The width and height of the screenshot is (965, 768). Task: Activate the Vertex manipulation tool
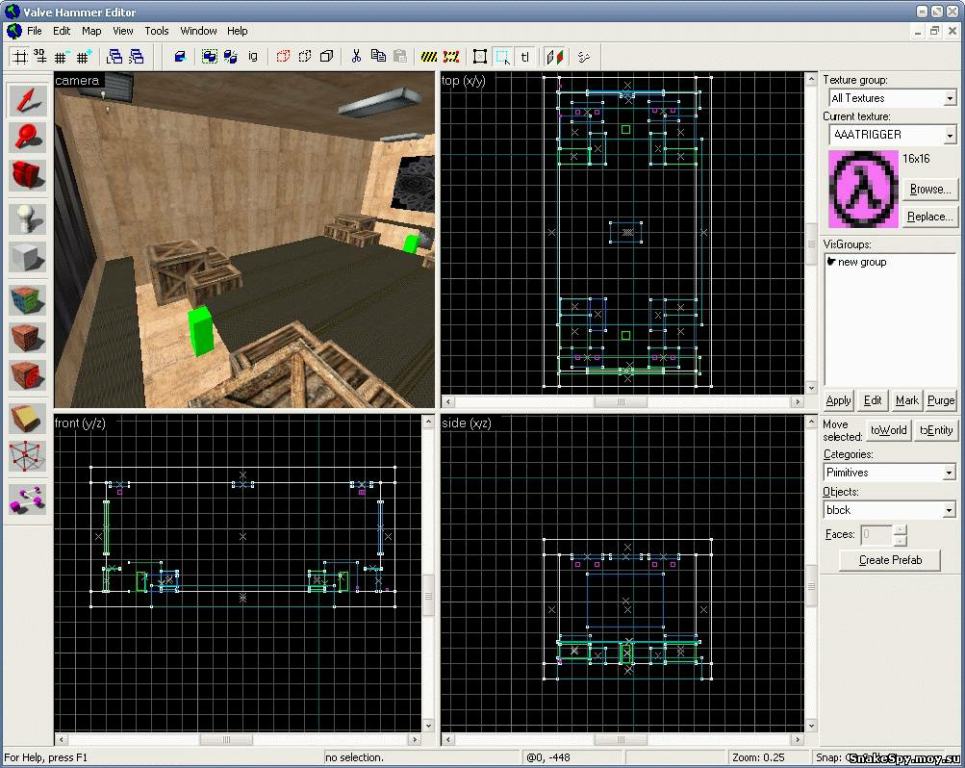pos(28,456)
